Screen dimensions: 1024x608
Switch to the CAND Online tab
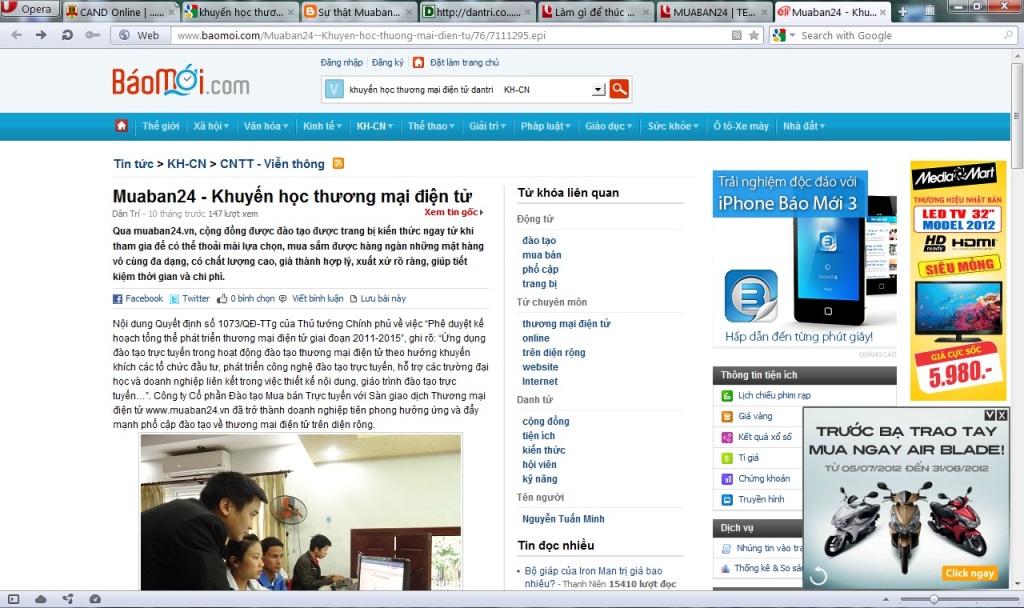(x=121, y=12)
